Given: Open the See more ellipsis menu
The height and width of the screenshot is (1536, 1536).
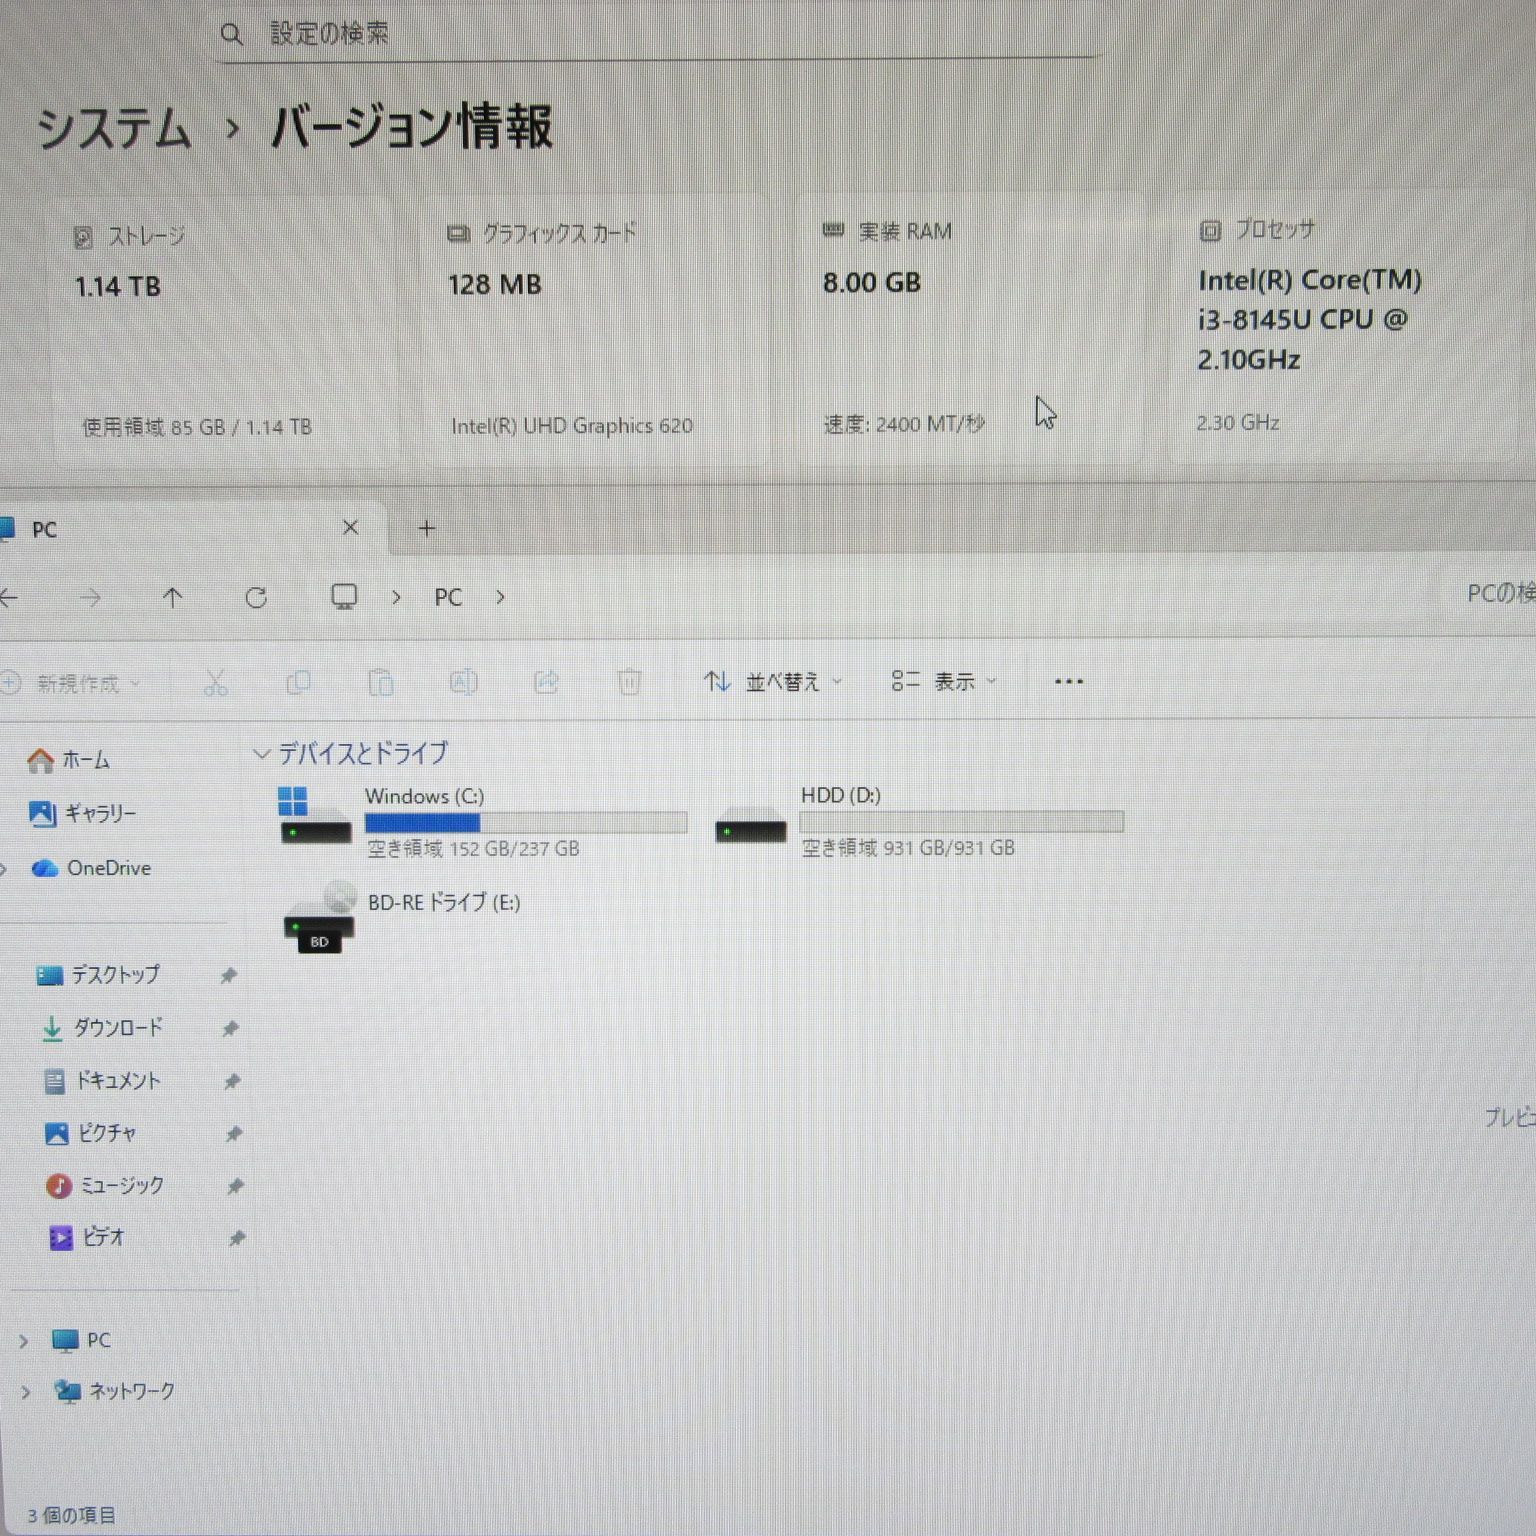Looking at the screenshot, I should (x=1068, y=681).
